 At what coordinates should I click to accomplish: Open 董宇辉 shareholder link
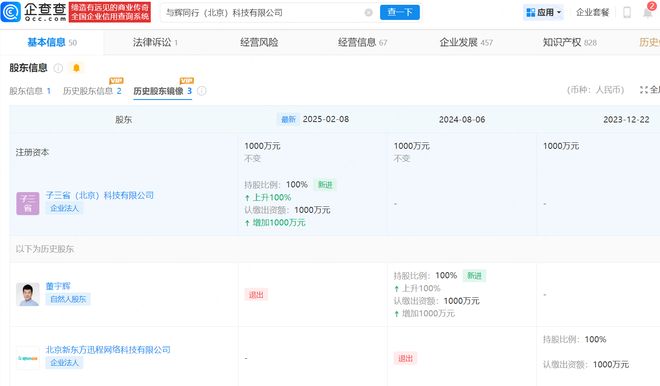(58, 286)
